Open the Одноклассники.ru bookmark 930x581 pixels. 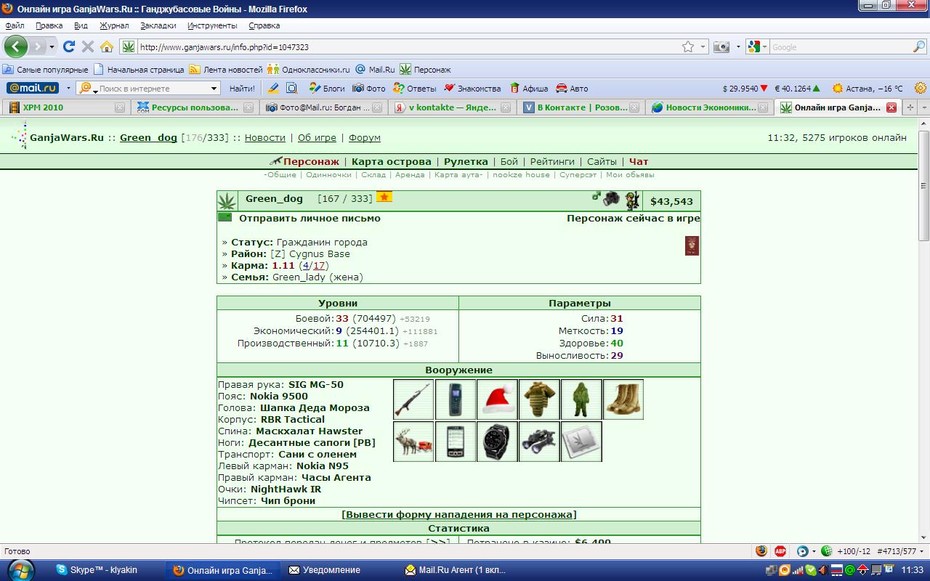(x=308, y=69)
